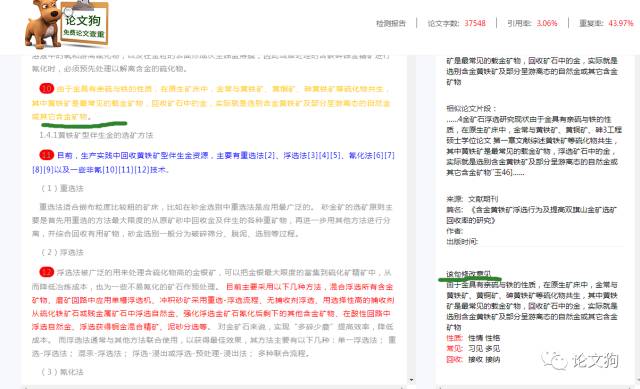The width and height of the screenshot is (640, 389).
Task: Click the orange highlighted sentence 10 text
Action: [x=211, y=102]
